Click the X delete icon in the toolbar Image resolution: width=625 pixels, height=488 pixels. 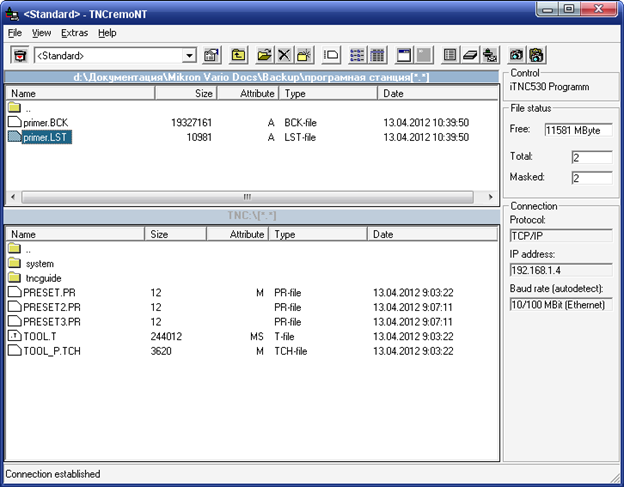click(x=284, y=56)
